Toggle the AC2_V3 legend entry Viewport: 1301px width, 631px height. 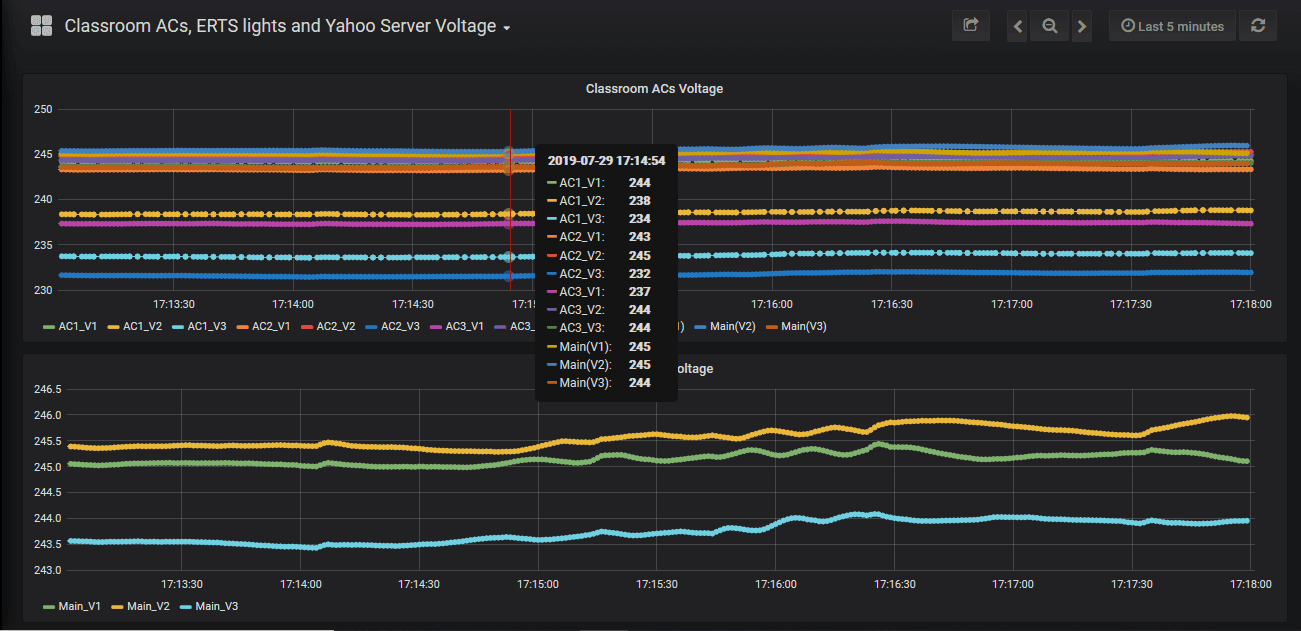coord(400,326)
